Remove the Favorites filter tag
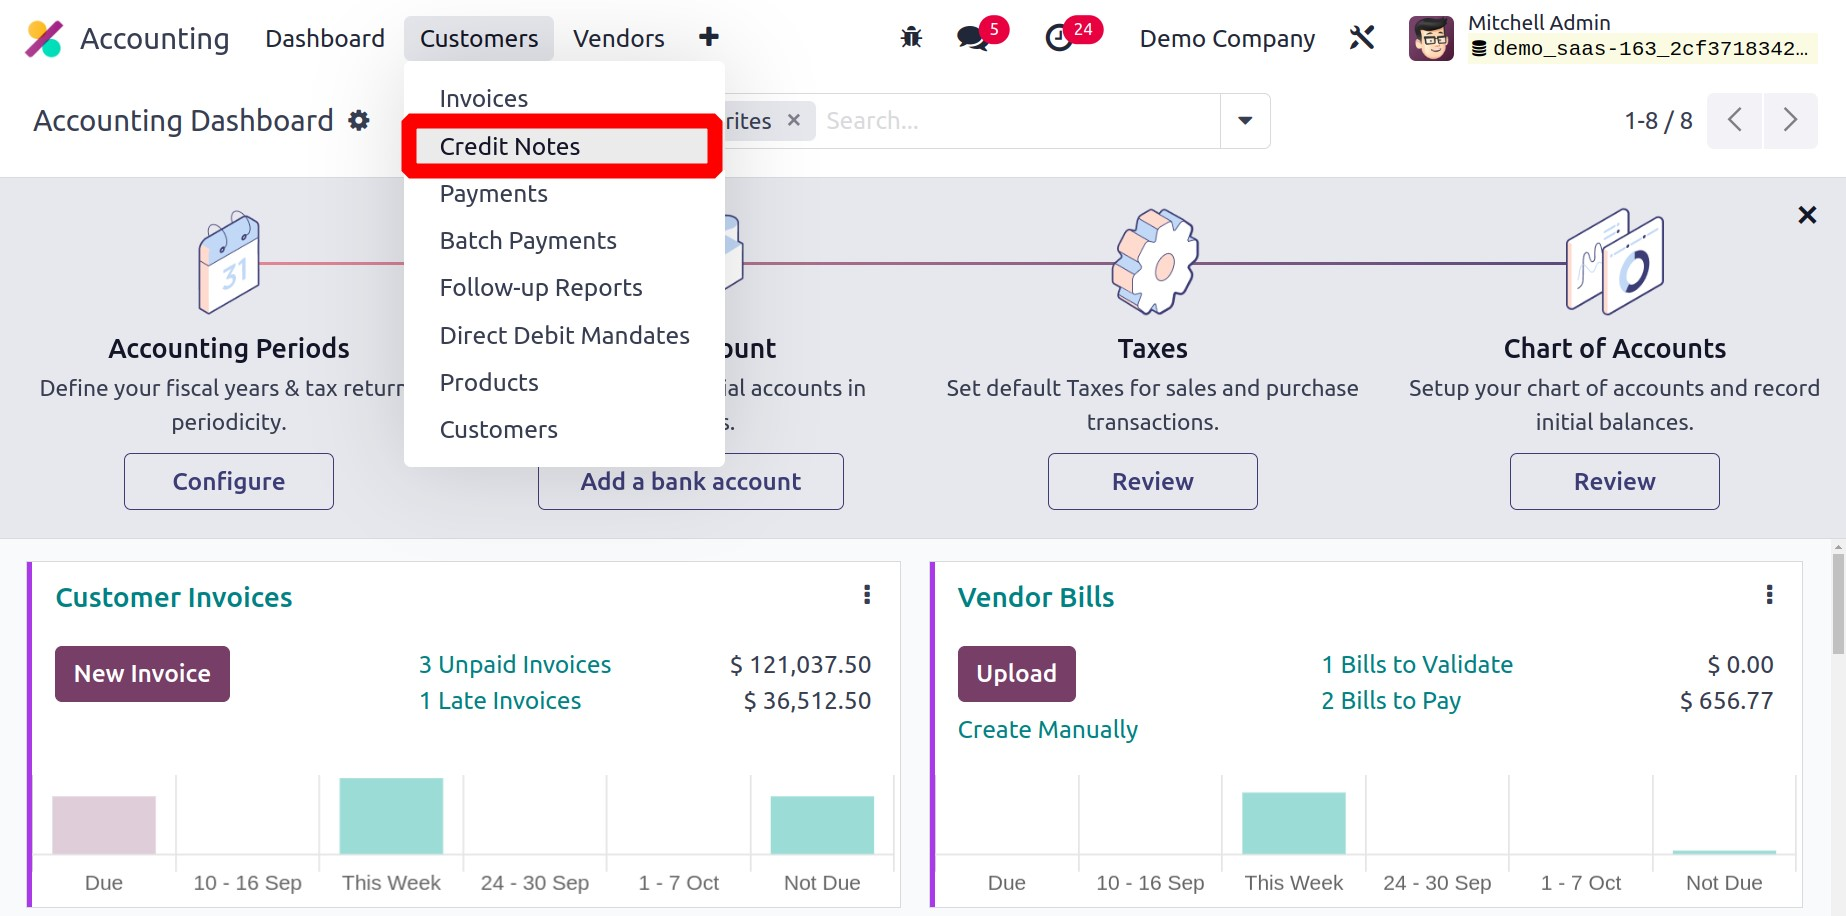The width and height of the screenshot is (1846, 916). tap(794, 120)
